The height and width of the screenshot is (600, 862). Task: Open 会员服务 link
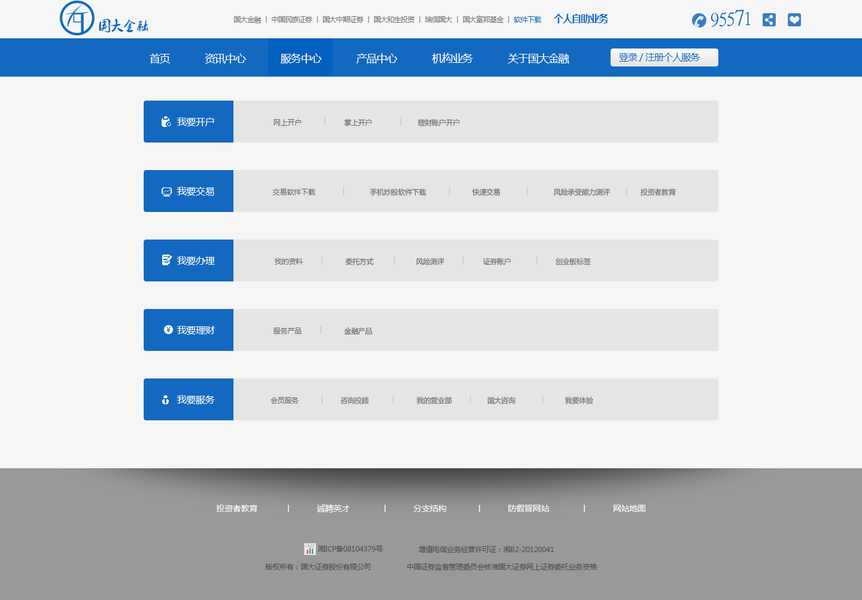pos(284,400)
